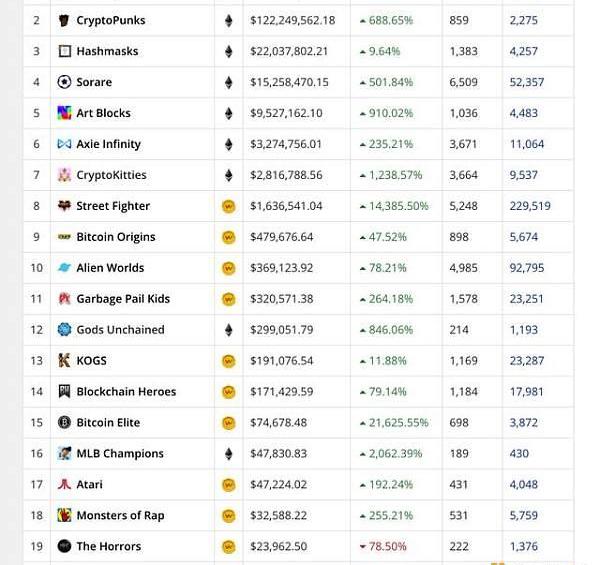Click the Art Blocks colorful logo
Viewport: 600px width, 565px height.
(x=65, y=113)
